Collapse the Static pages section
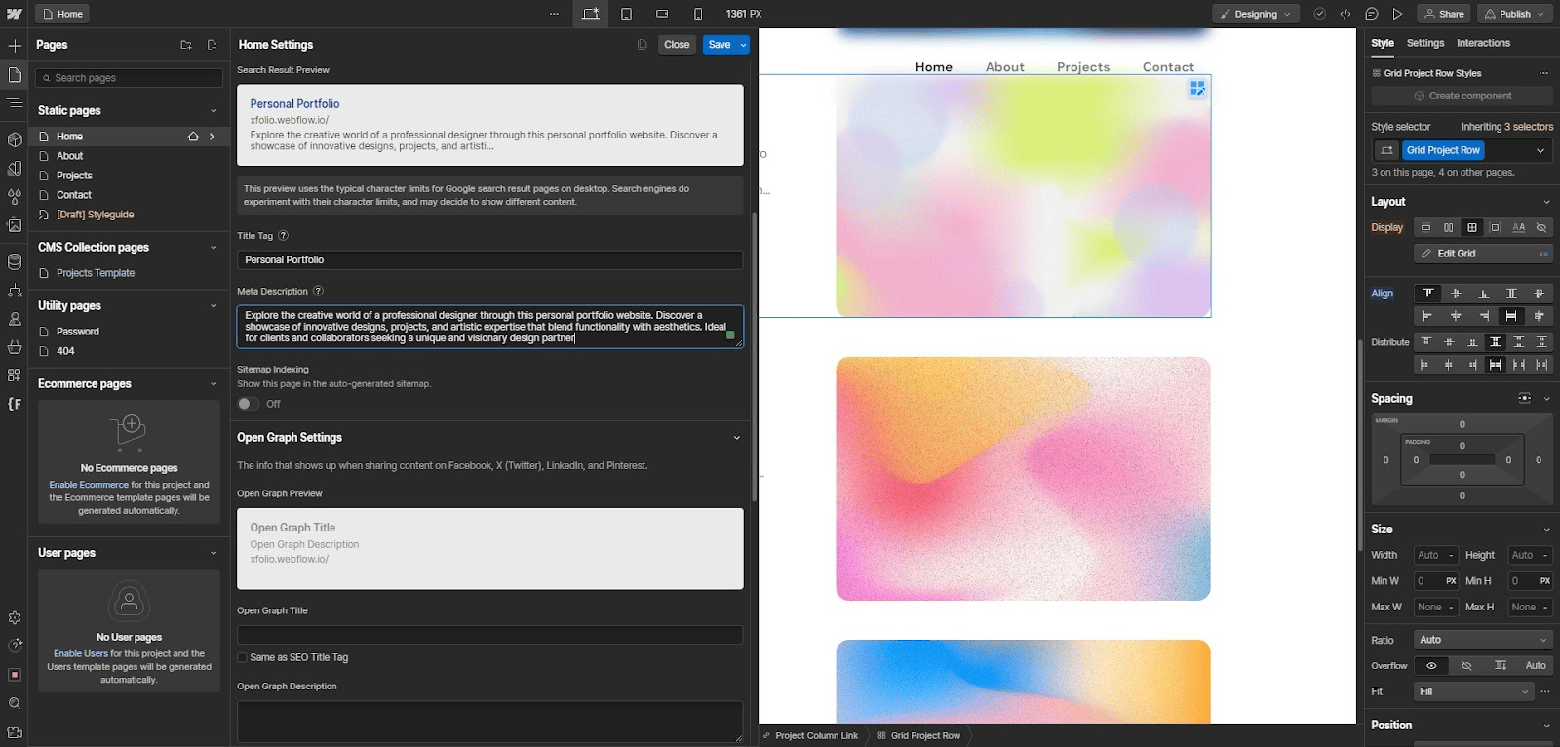The image size is (1560, 747). 214,110
